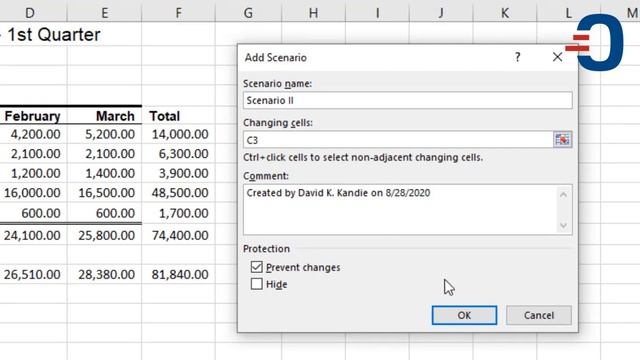Image resolution: width=640 pixels, height=360 pixels.
Task: Edit the Scenario name field
Action: tap(407, 100)
